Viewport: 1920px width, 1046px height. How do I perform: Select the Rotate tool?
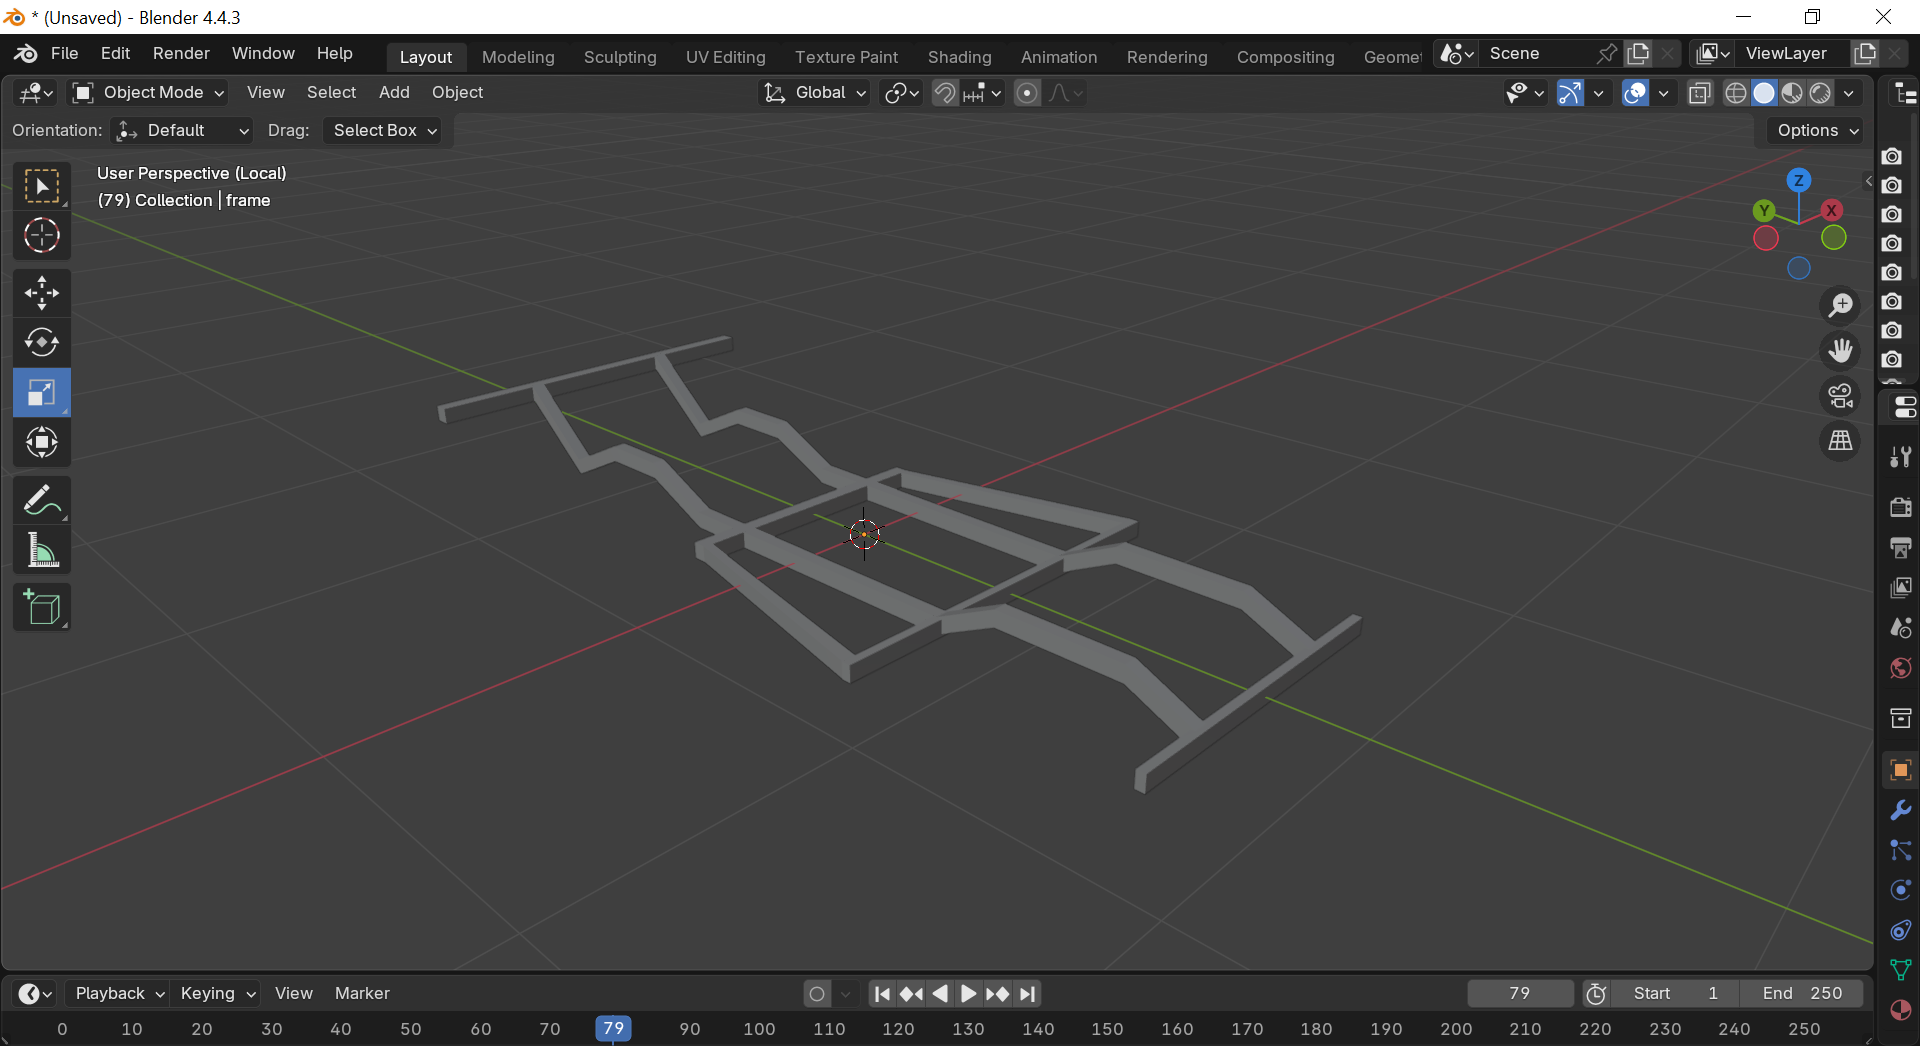(41, 343)
